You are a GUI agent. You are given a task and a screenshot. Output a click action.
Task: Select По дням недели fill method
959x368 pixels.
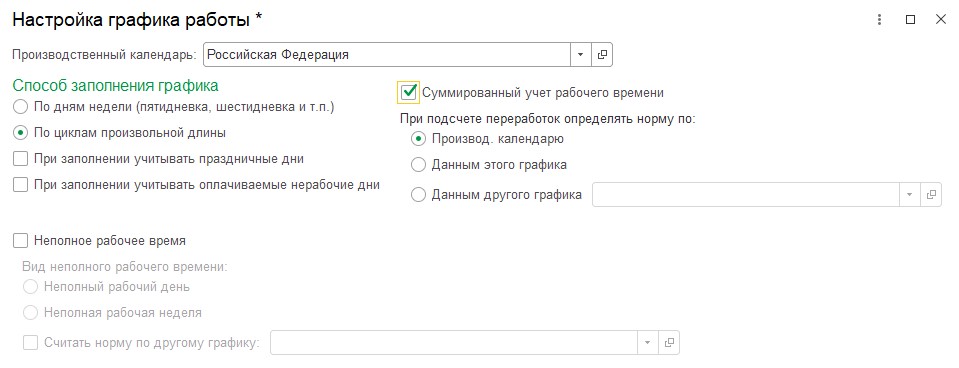(x=21, y=107)
